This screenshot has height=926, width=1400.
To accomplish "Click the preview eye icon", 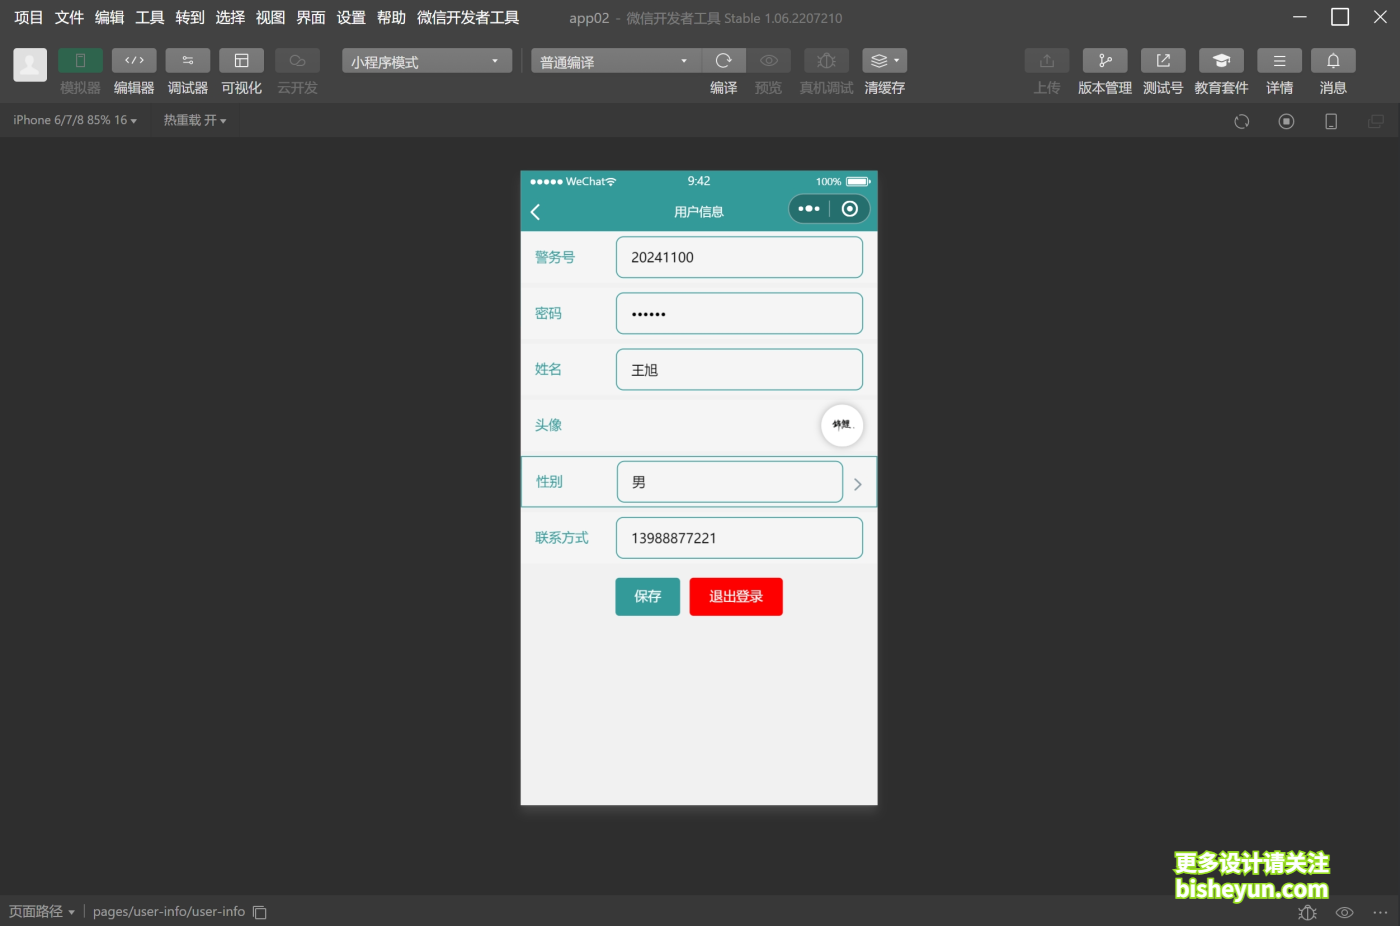I will click(x=769, y=61).
